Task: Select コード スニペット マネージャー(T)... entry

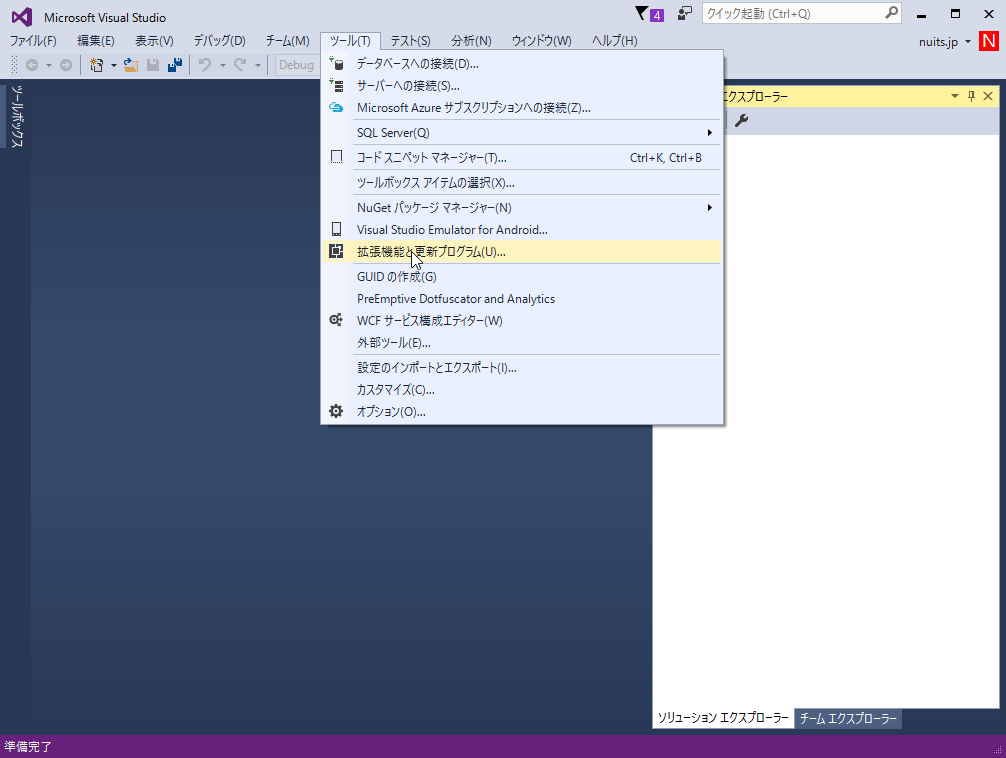Action: pos(522,157)
